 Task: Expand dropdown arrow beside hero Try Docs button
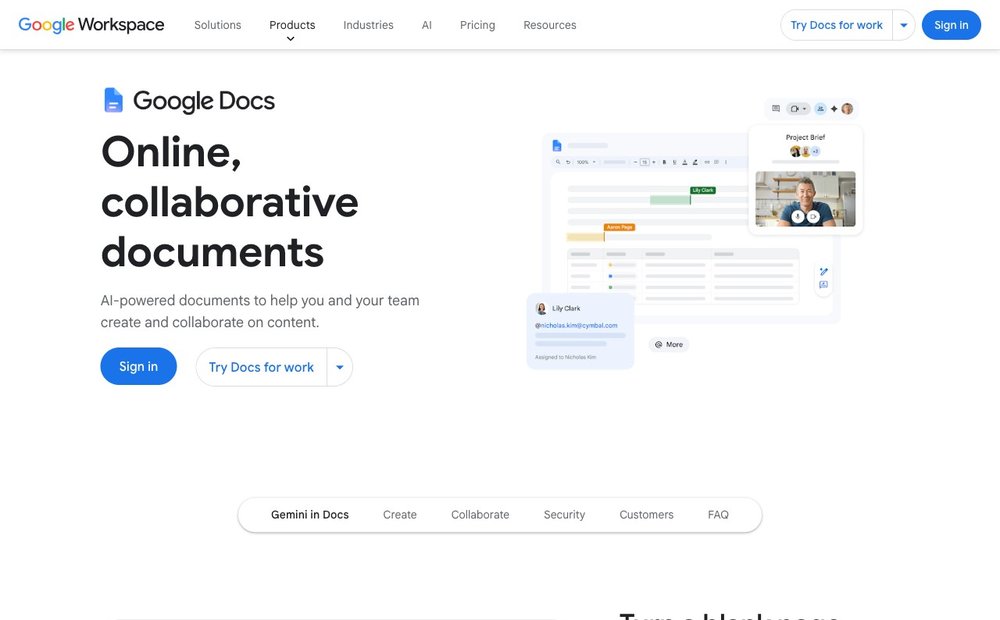(x=340, y=367)
